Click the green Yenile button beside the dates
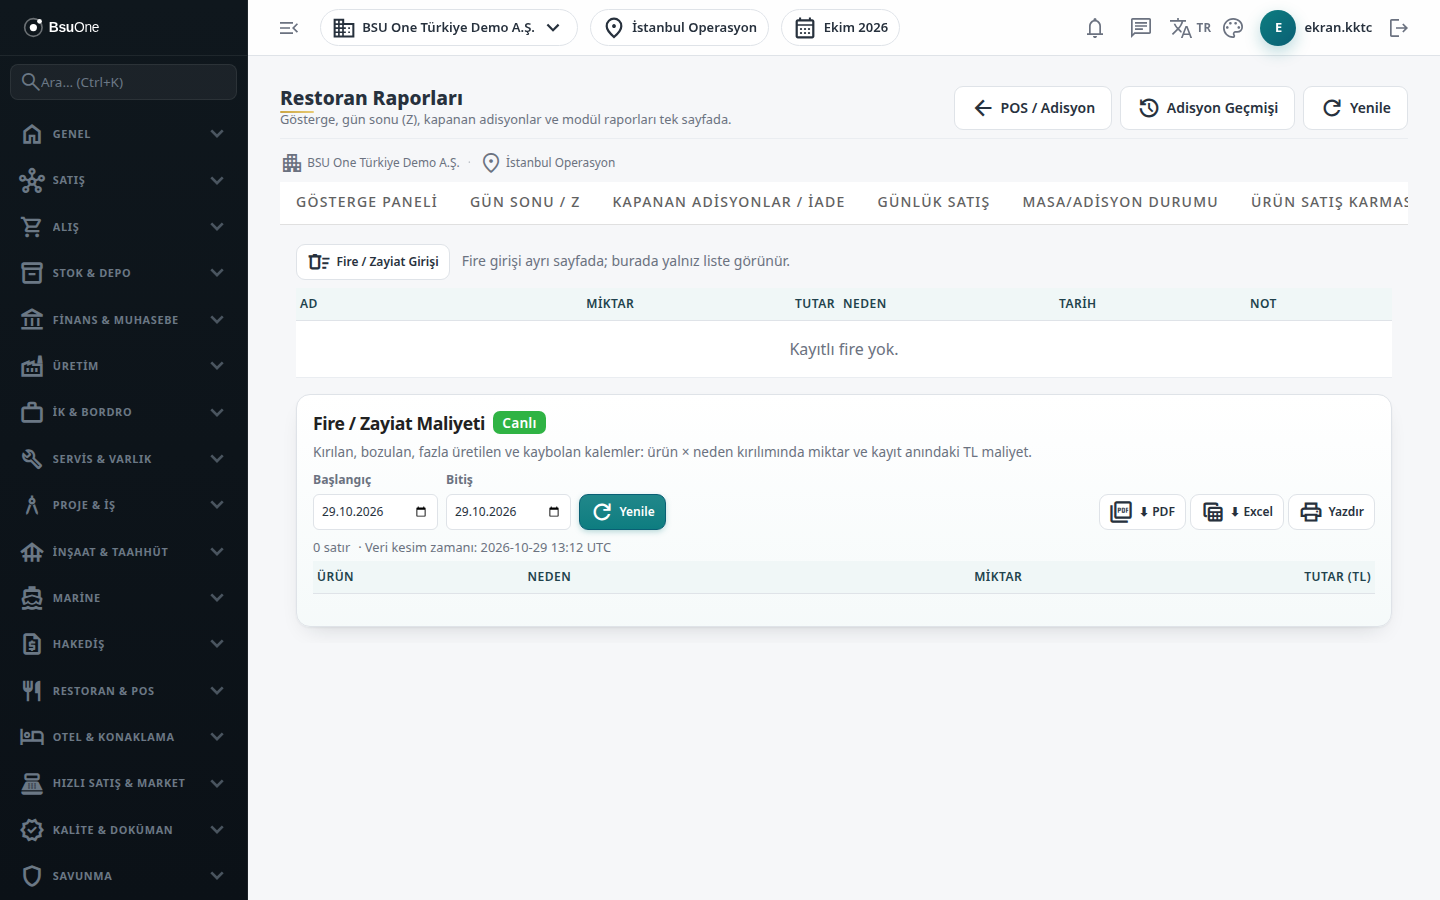 [x=622, y=512]
